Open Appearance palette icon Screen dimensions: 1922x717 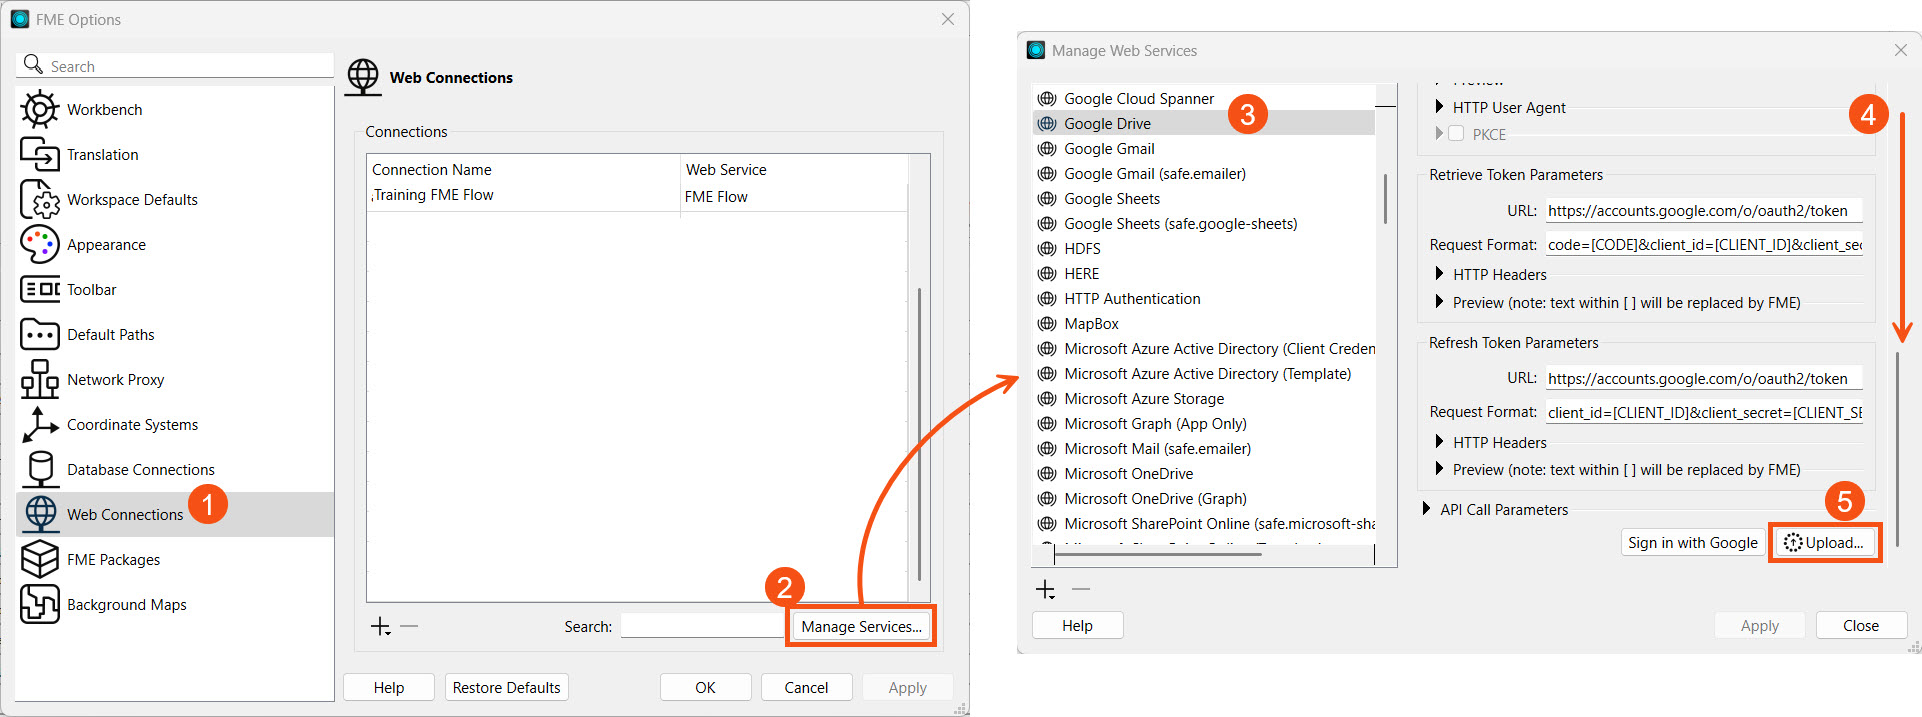click(x=40, y=244)
